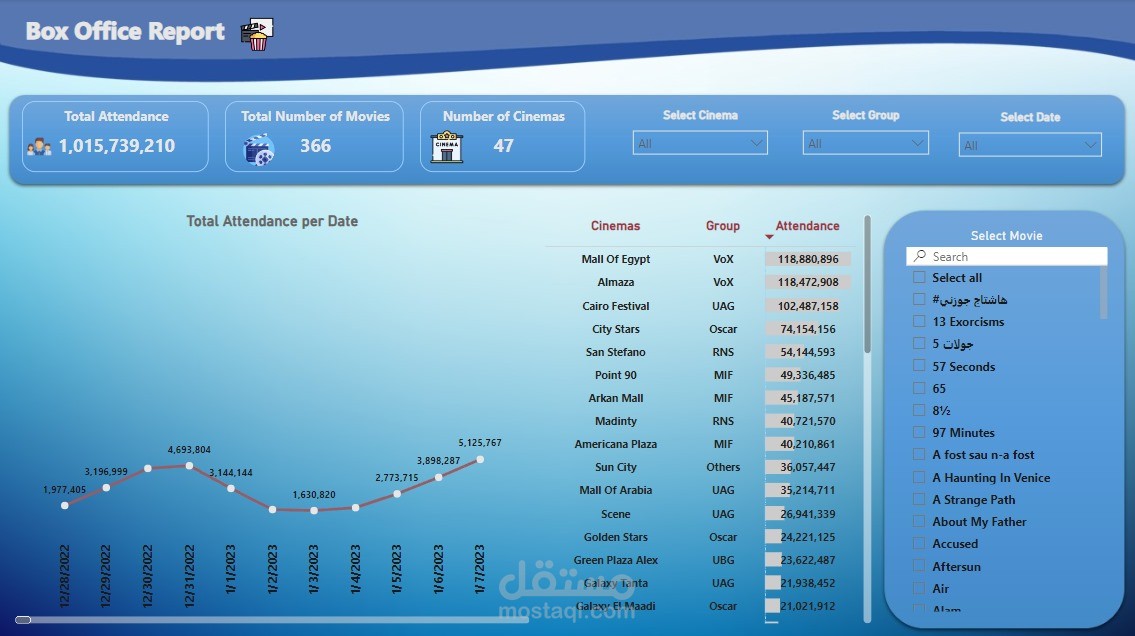Screen dimensions: 1135x636
Task: Click the cinema building icon
Action: [447, 147]
